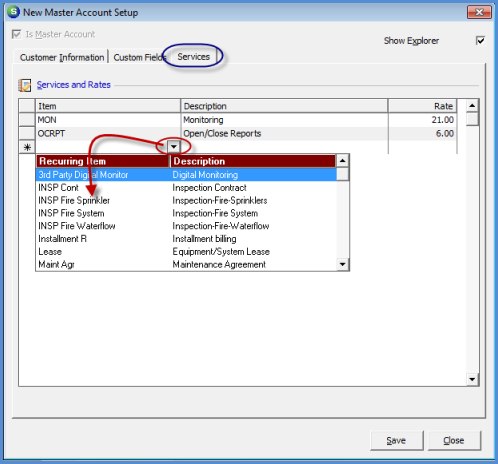Open the Services and Rates link
Image resolution: width=498 pixels, height=464 pixels.
point(73,85)
